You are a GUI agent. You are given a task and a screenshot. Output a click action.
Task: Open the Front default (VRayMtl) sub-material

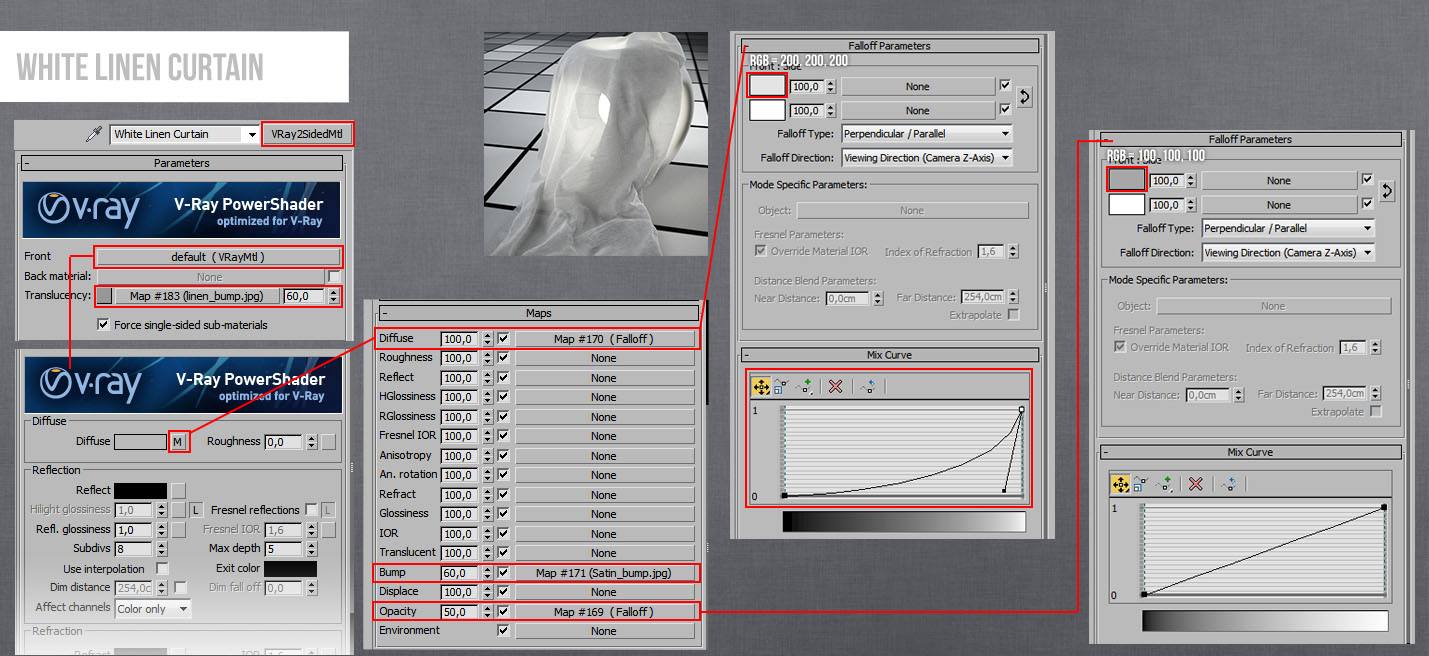coord(218,256)
